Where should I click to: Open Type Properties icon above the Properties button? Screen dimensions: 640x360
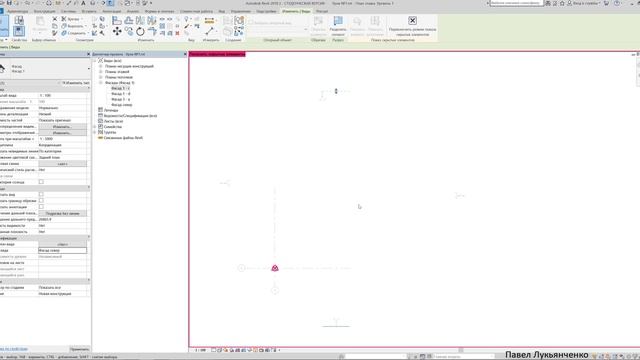coord(19,20)
